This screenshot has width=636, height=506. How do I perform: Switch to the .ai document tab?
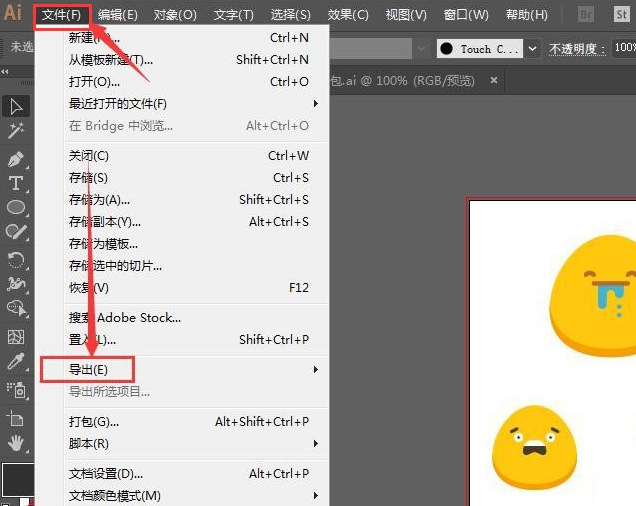[x=402, y=81]
